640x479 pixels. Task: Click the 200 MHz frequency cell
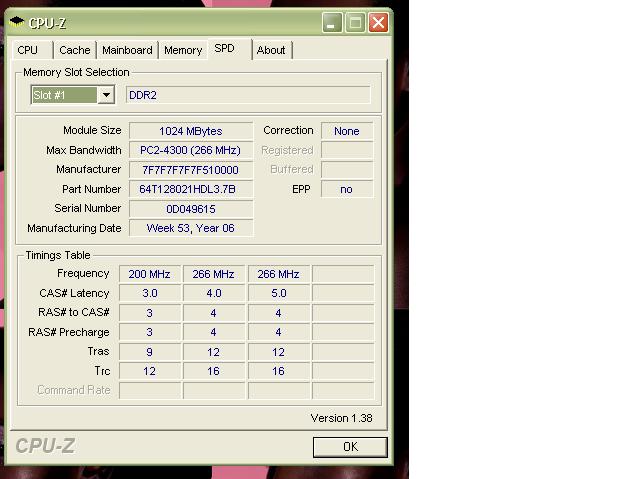(x=149, y=274)
